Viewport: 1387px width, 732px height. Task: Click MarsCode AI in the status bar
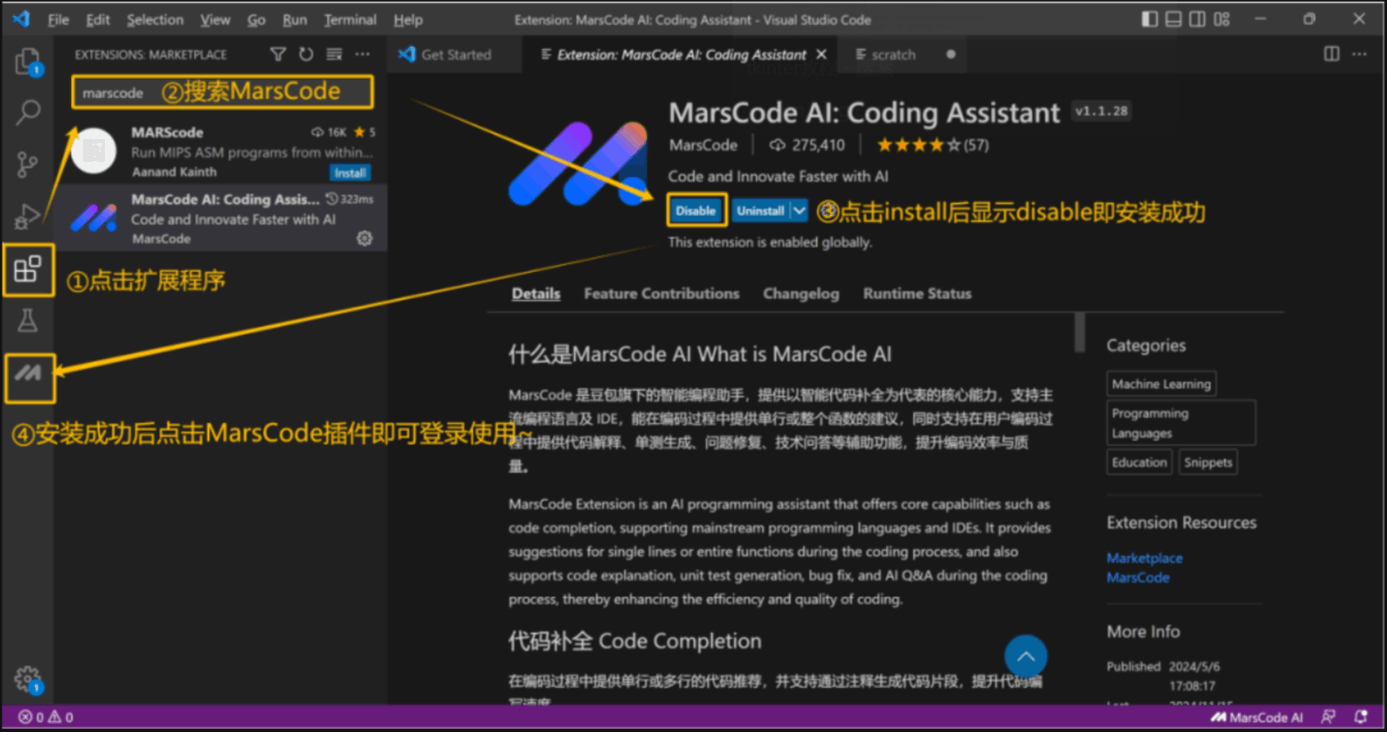[1256, 717]
